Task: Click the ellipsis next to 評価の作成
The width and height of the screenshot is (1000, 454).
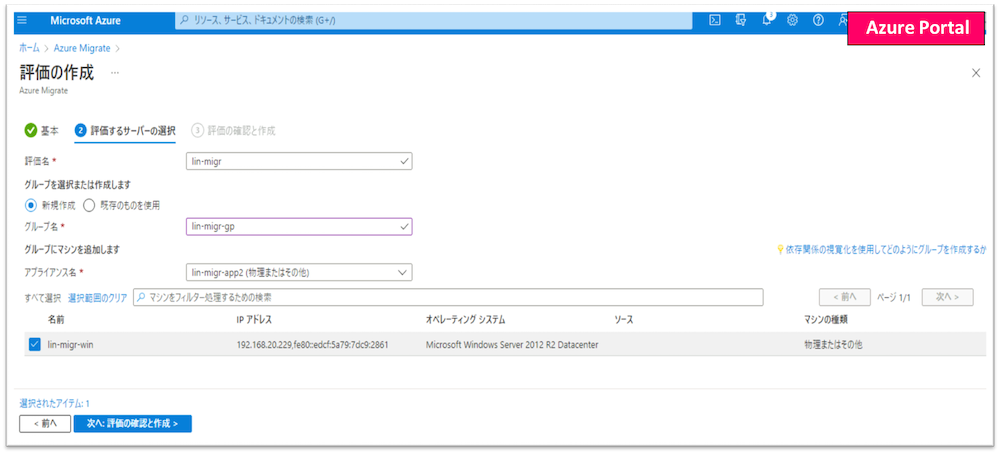Action: [x=115, y=73]
